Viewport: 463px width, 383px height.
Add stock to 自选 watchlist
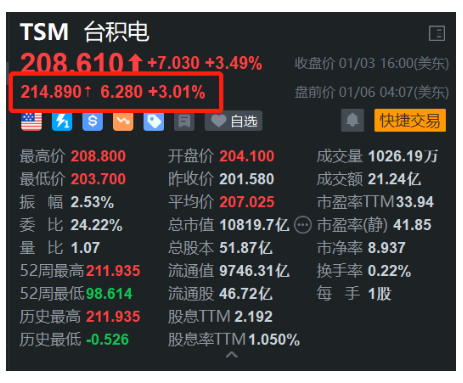click(234, 121)
